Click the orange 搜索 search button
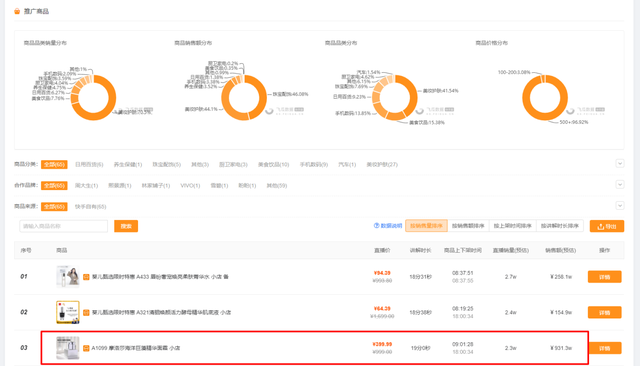 [126, 226]
